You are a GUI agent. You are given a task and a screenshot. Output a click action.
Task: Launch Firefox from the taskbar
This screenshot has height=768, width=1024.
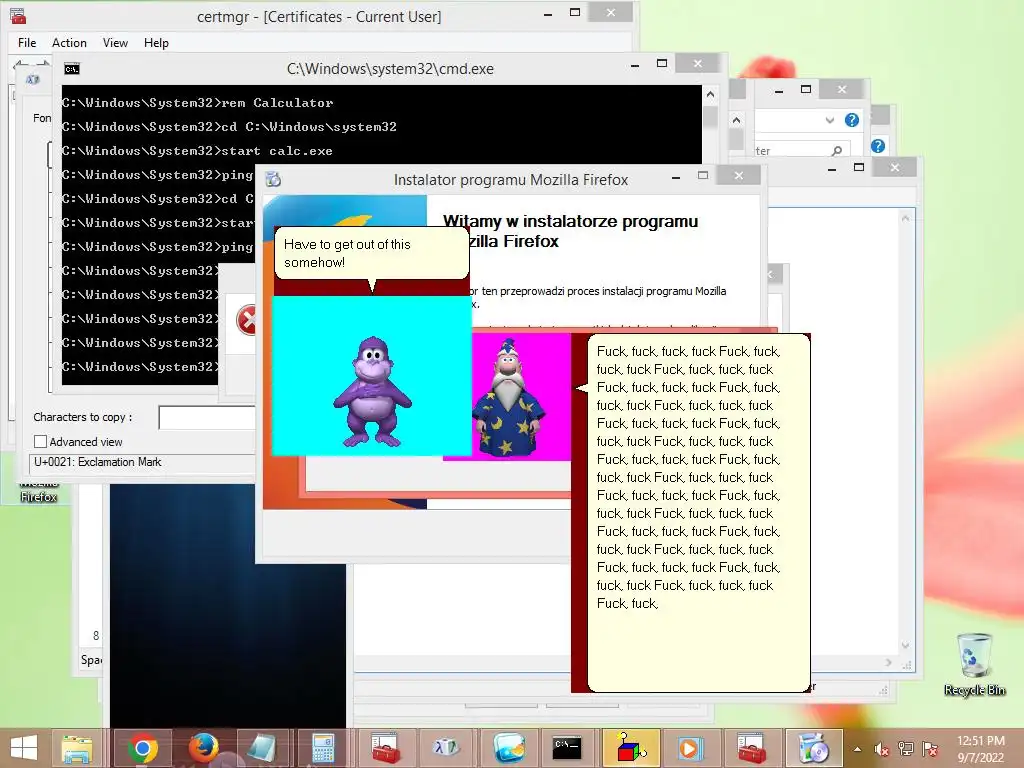(x=203, y=748)
